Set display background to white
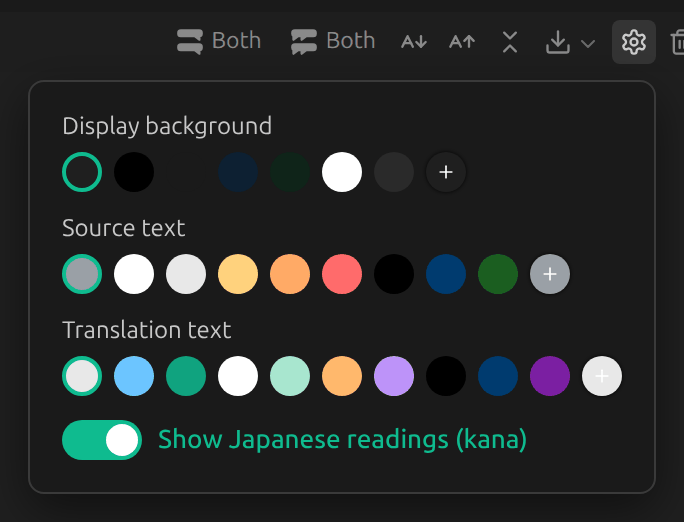Image resolution: width=684 pixels, height=522 pixels. pyautogui.click(x=342, y=172)
